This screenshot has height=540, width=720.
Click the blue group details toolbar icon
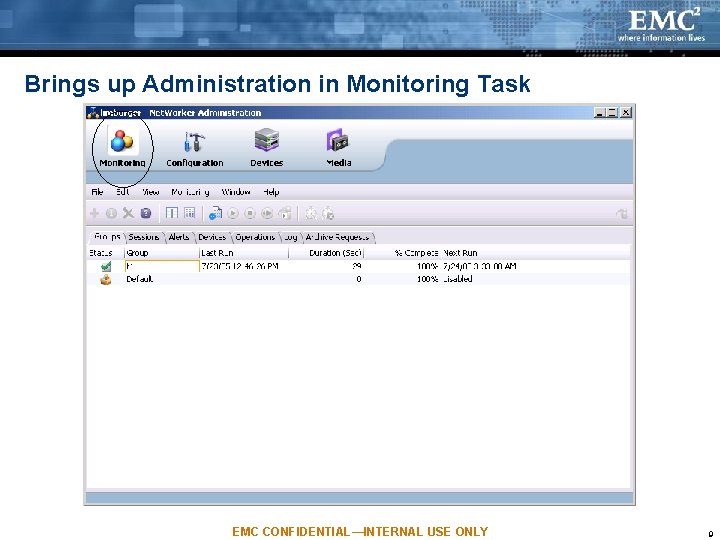[215, 213]
